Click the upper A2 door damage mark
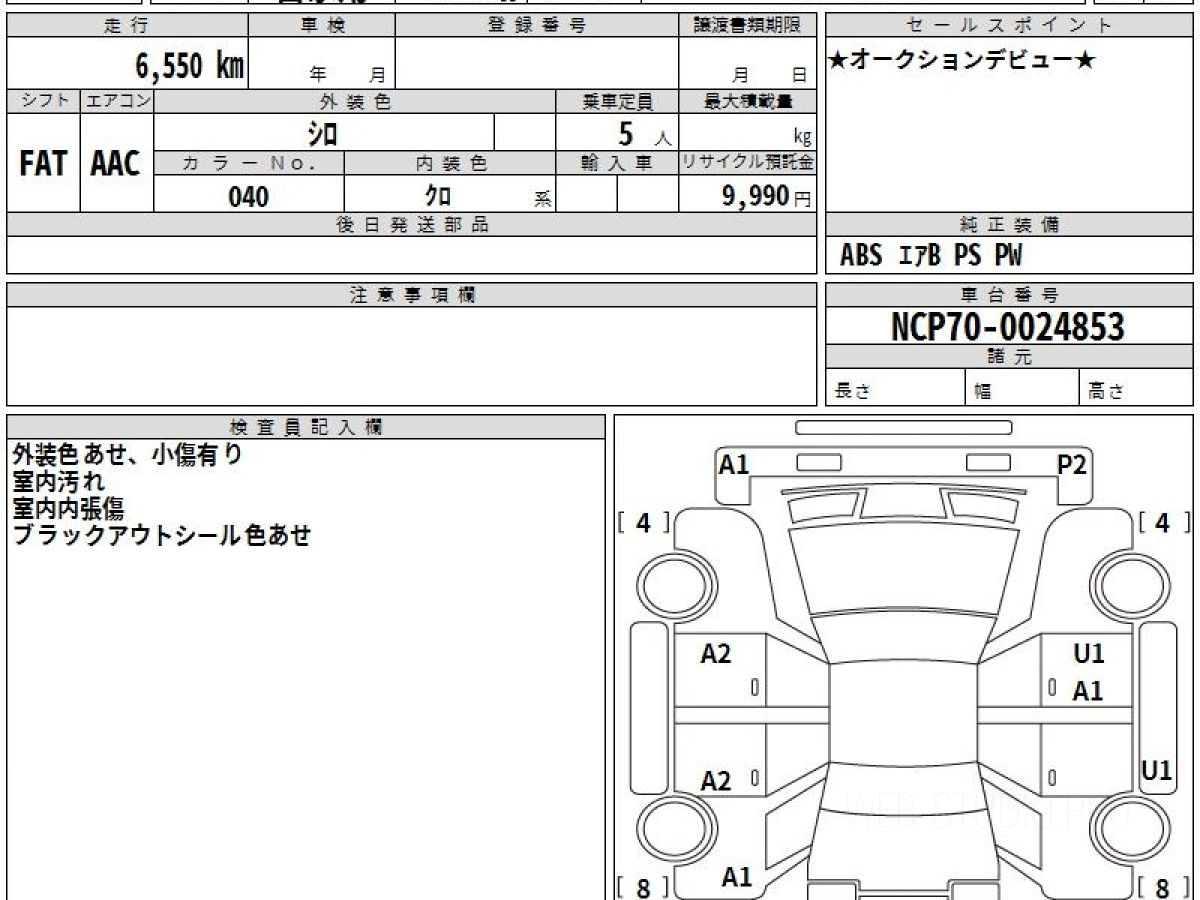This screenshot has width=1200, height=900. point(716,654)
